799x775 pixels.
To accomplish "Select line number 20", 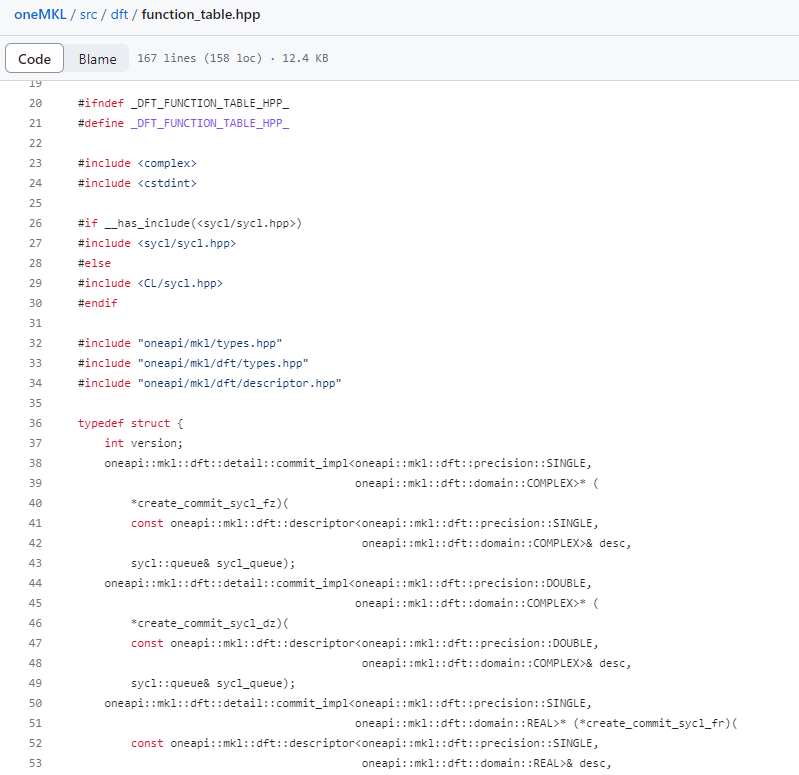I will click(x=36, y=103).
